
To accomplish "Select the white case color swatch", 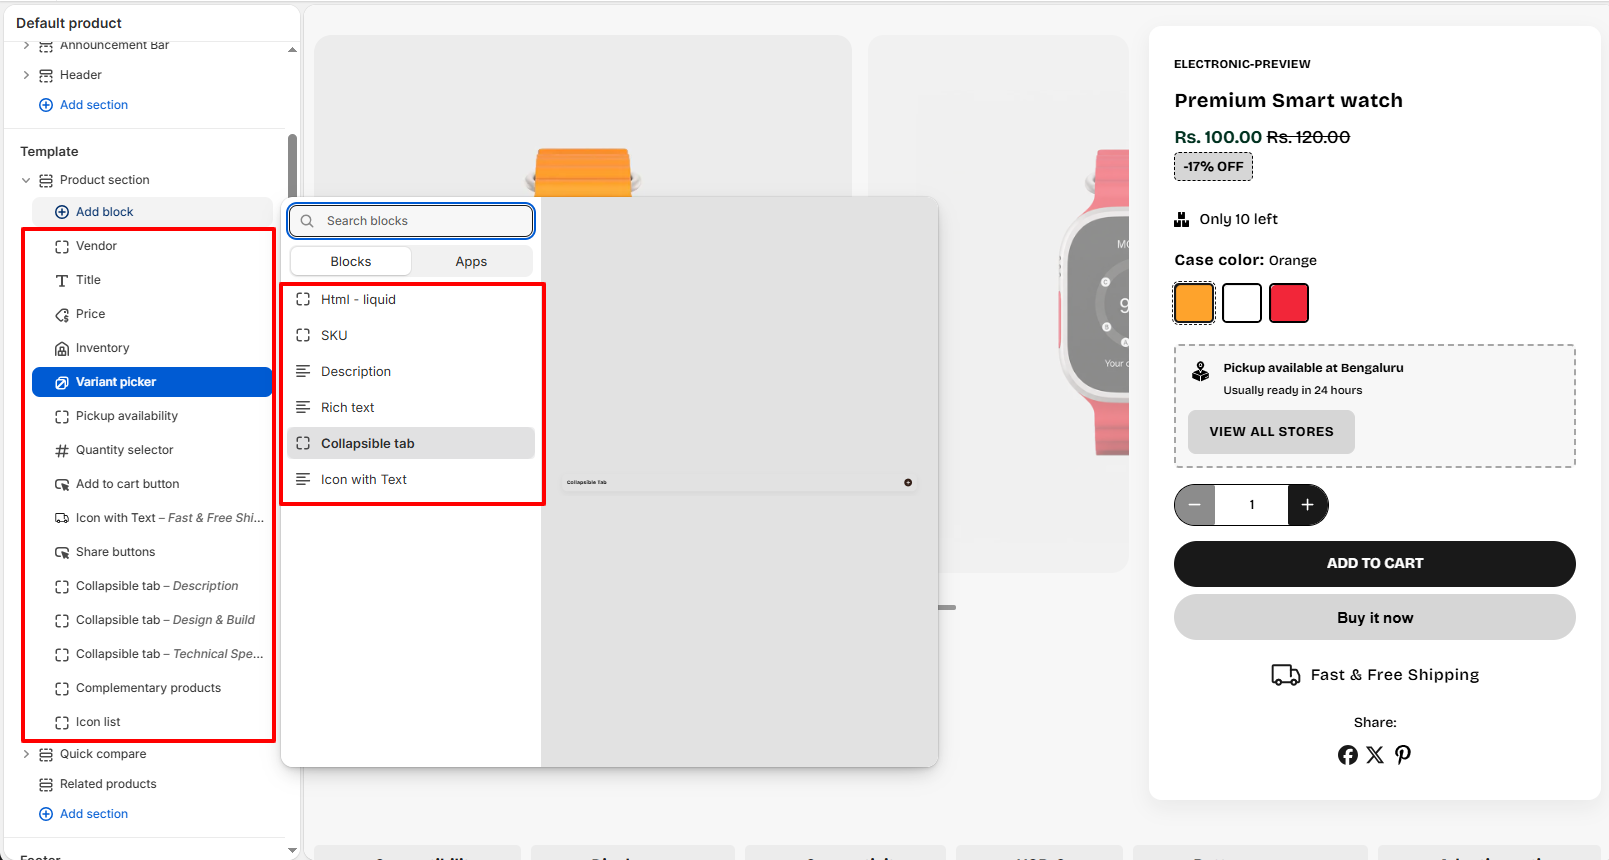I will click(x=1242, y=303).
